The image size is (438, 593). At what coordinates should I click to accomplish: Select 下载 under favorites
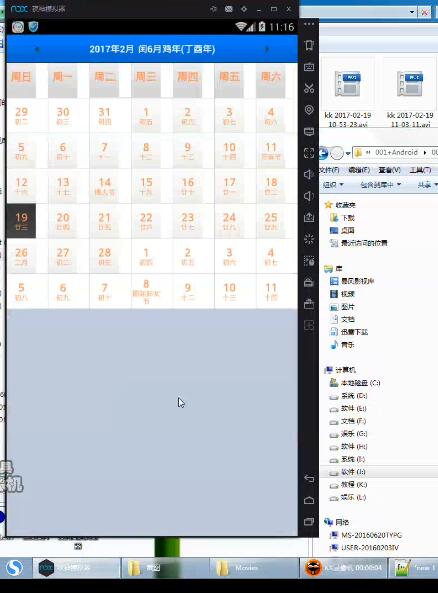pos(343,217)
